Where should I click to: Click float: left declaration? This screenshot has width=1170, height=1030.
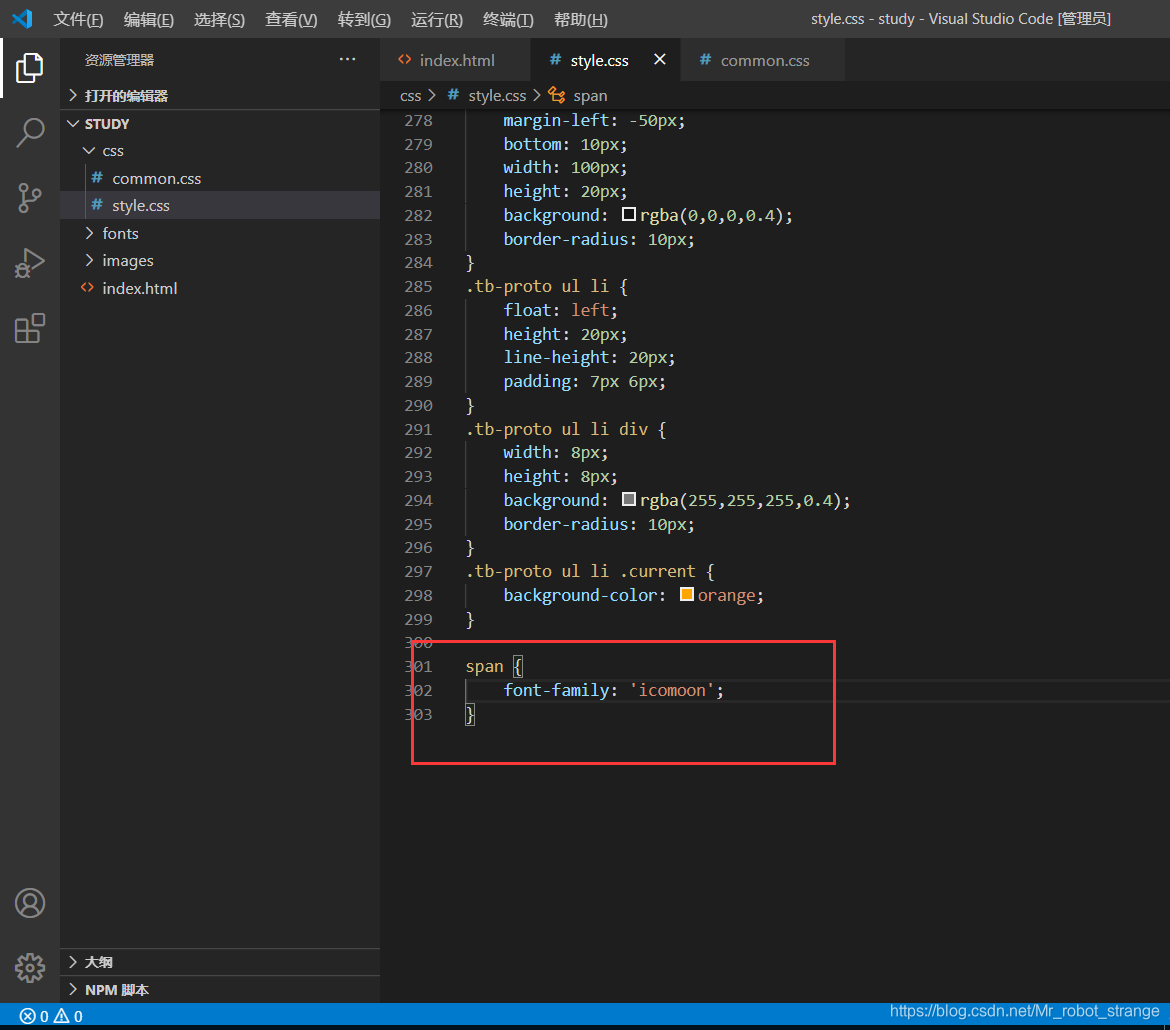click(560, 310)
